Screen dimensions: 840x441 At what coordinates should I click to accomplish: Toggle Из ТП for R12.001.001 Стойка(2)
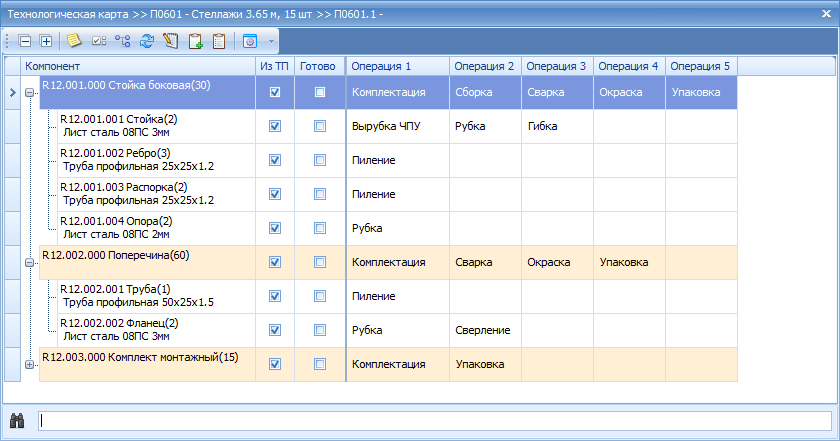(275, 126)
